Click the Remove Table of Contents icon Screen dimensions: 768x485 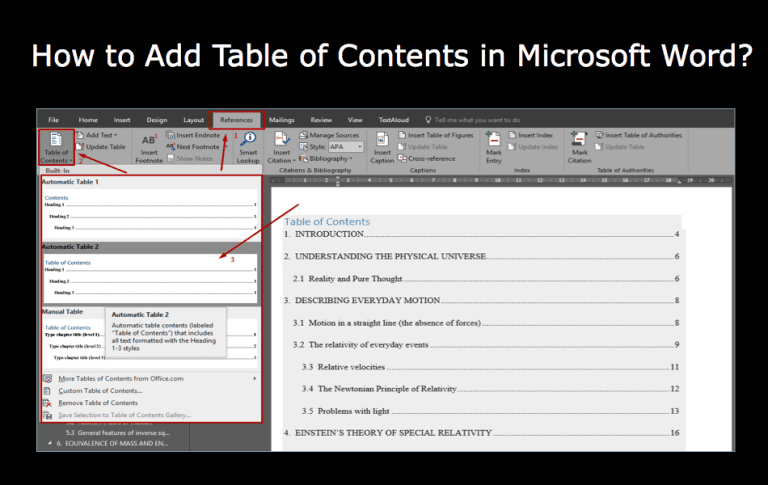[x=48, y=403]
